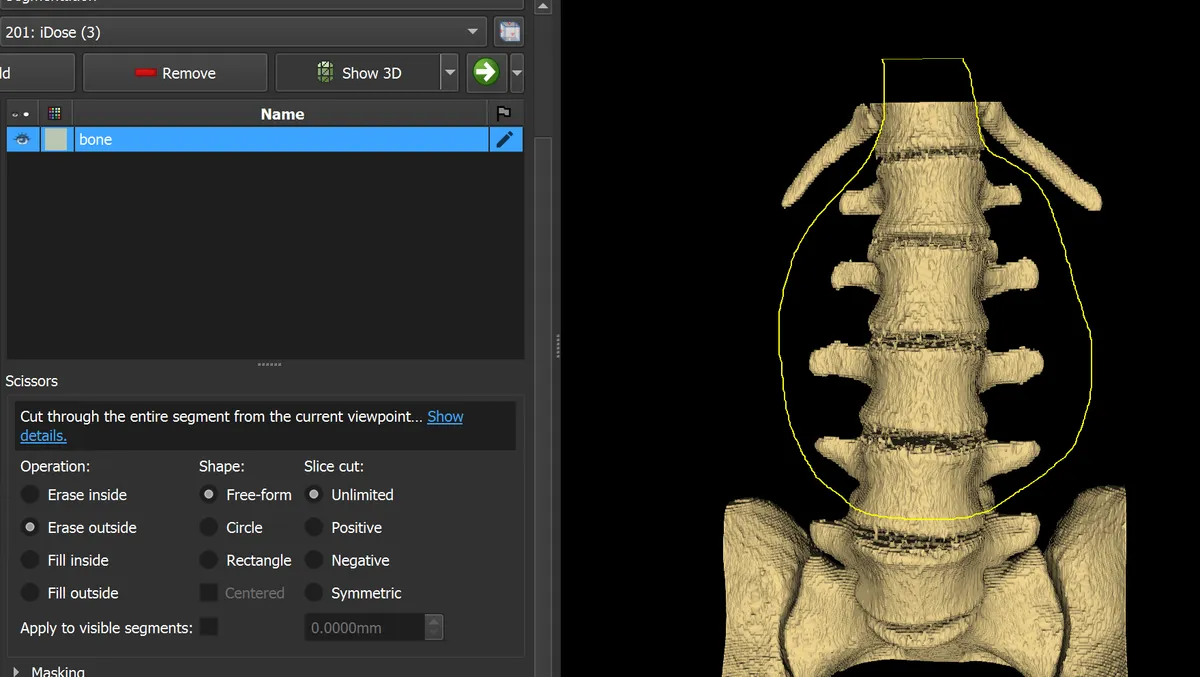Toggle visibility eye of bone segment
Viewport: 1200px width, 677px height.
pos(22,140)
